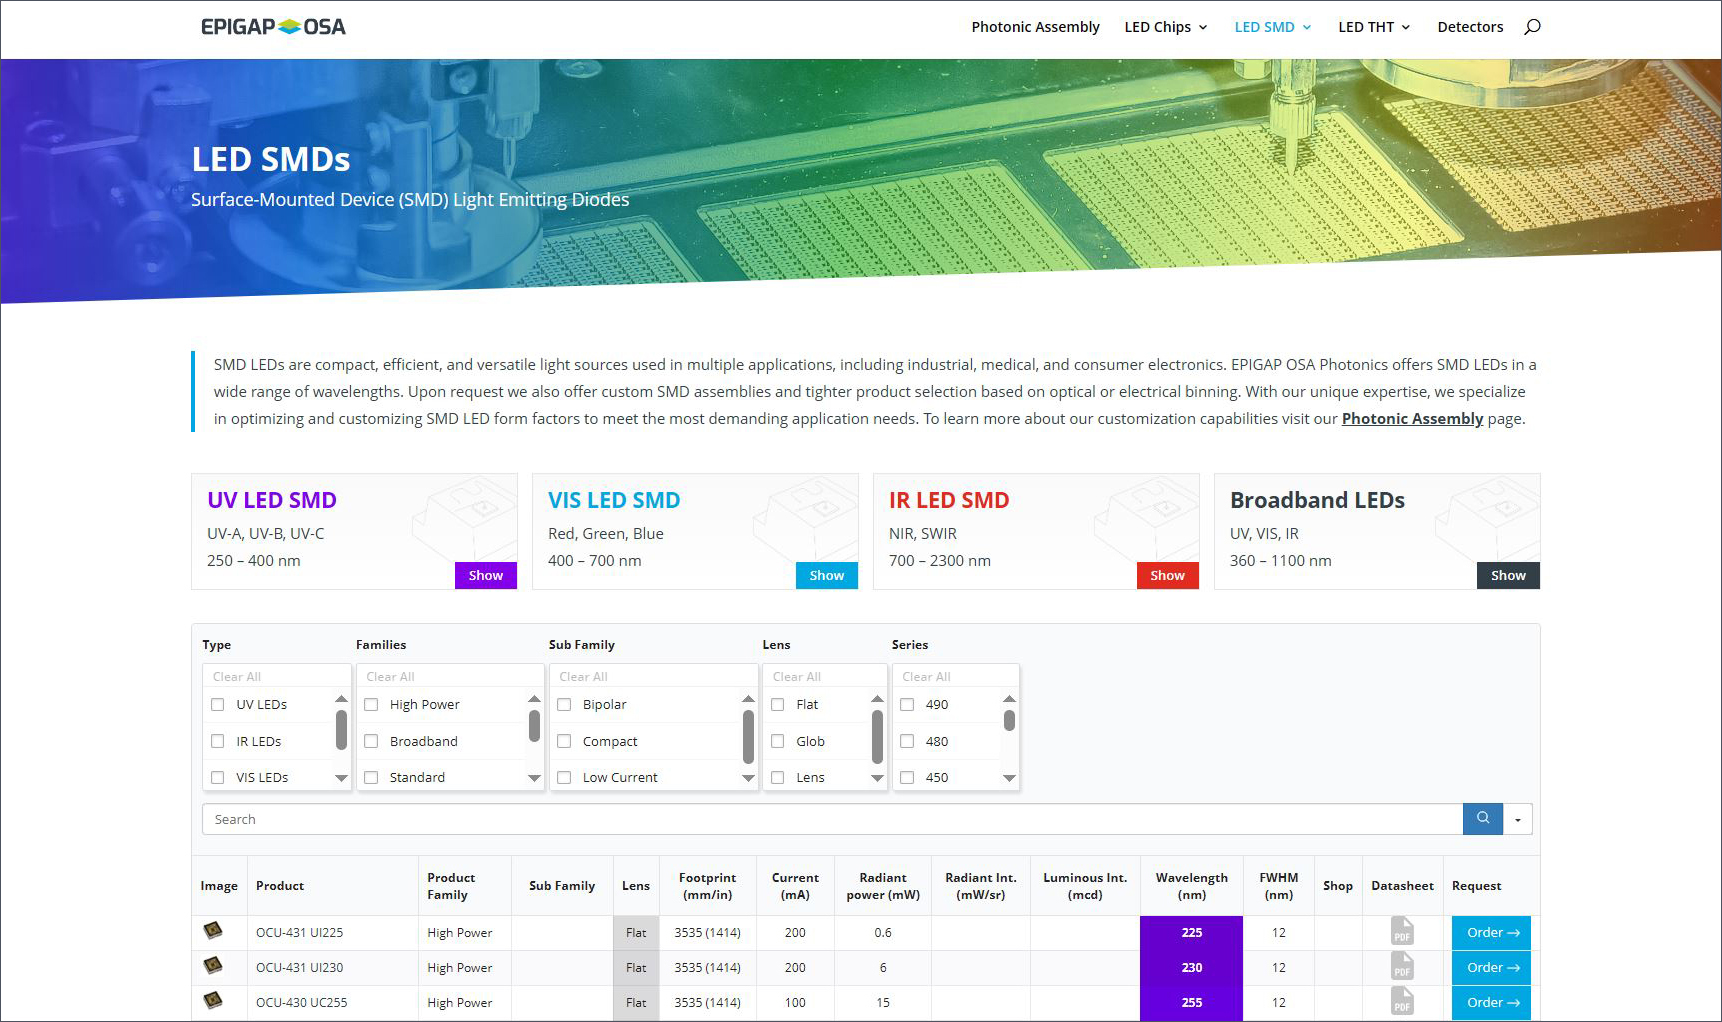Click OCU-430 UC255 product thumbnail image

pyautogui.click(x=213, y=1000)
